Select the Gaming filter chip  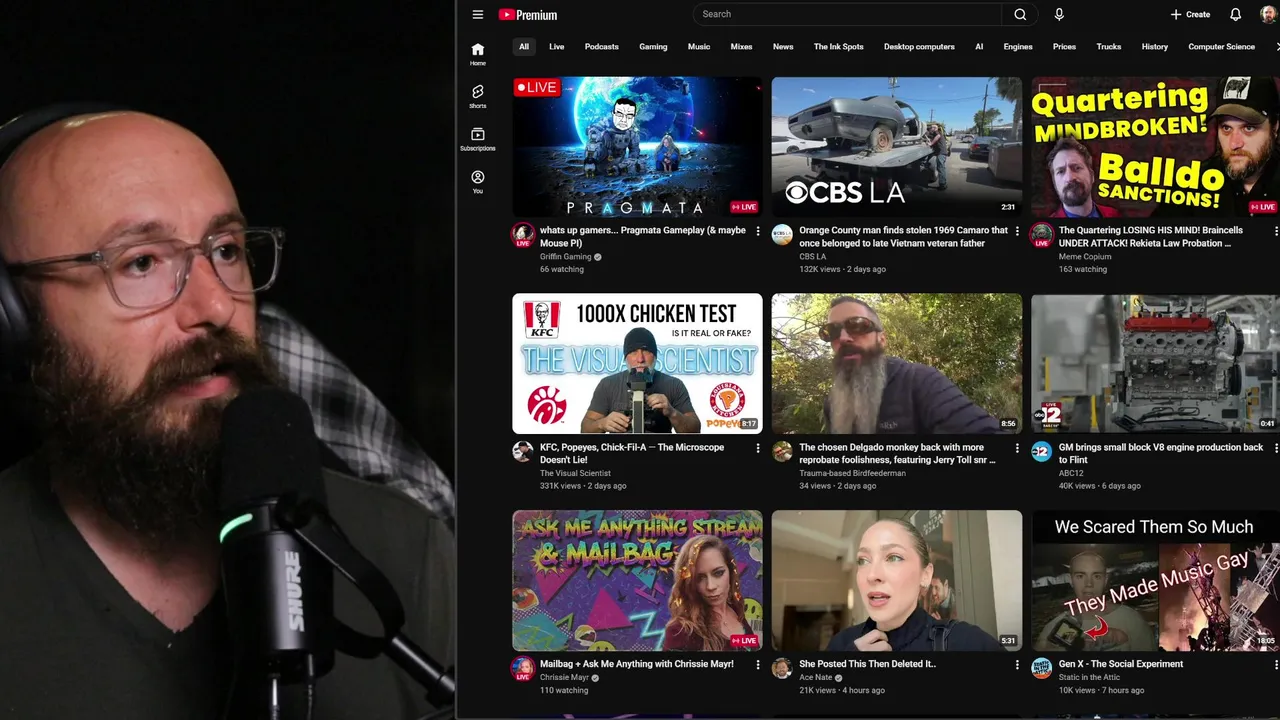point(653,47)
